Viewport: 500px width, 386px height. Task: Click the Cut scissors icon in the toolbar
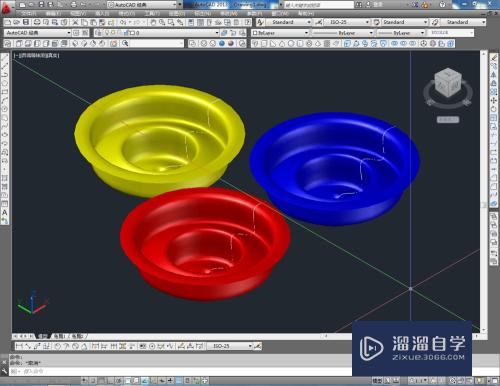tap(75, 22)
